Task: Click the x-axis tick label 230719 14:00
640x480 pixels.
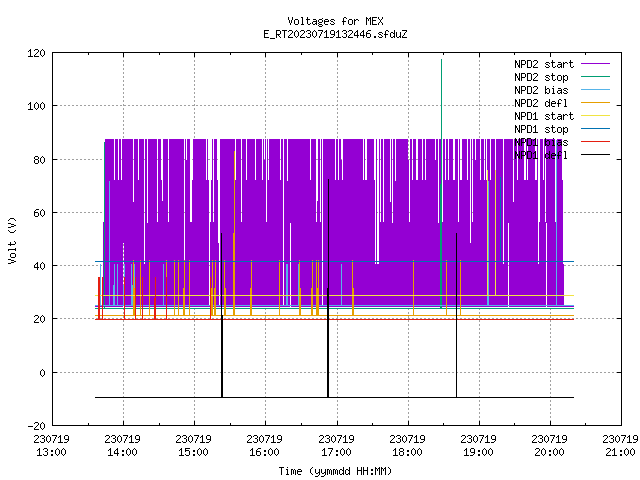Action: (122, 446)
